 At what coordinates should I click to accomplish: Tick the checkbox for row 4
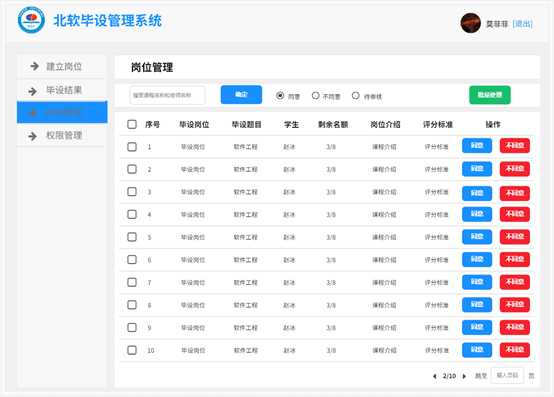[x=132, y=214]
